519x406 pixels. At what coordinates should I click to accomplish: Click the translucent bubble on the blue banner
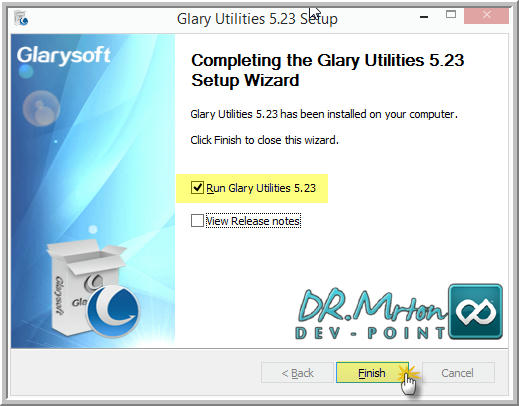click(41, 108)
